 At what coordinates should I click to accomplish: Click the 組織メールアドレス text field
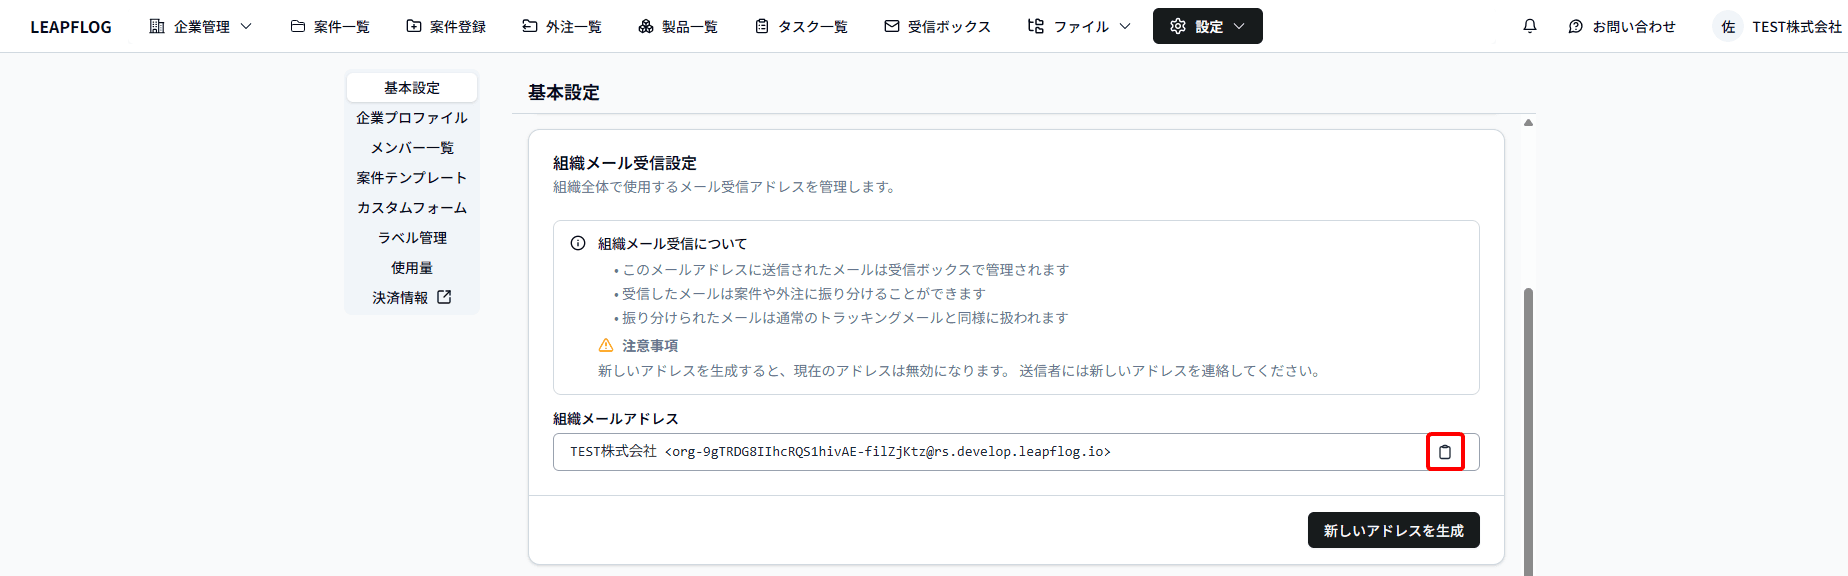(985, 452)
